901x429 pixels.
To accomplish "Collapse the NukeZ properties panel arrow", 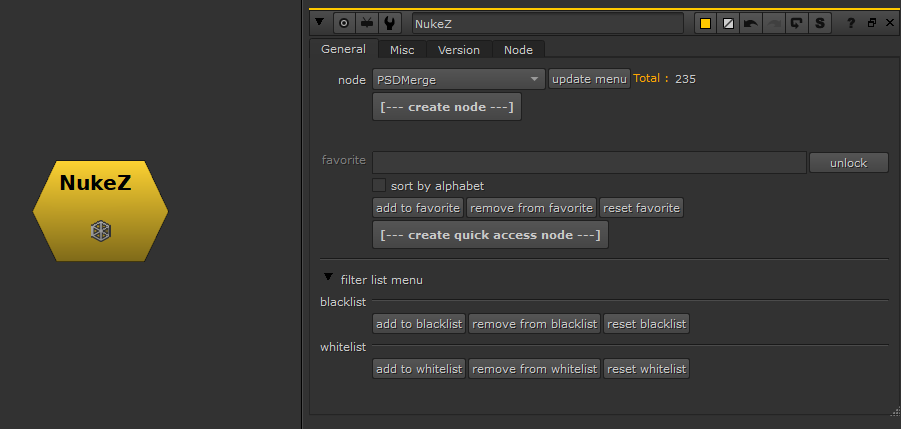I will click(320, 23).
